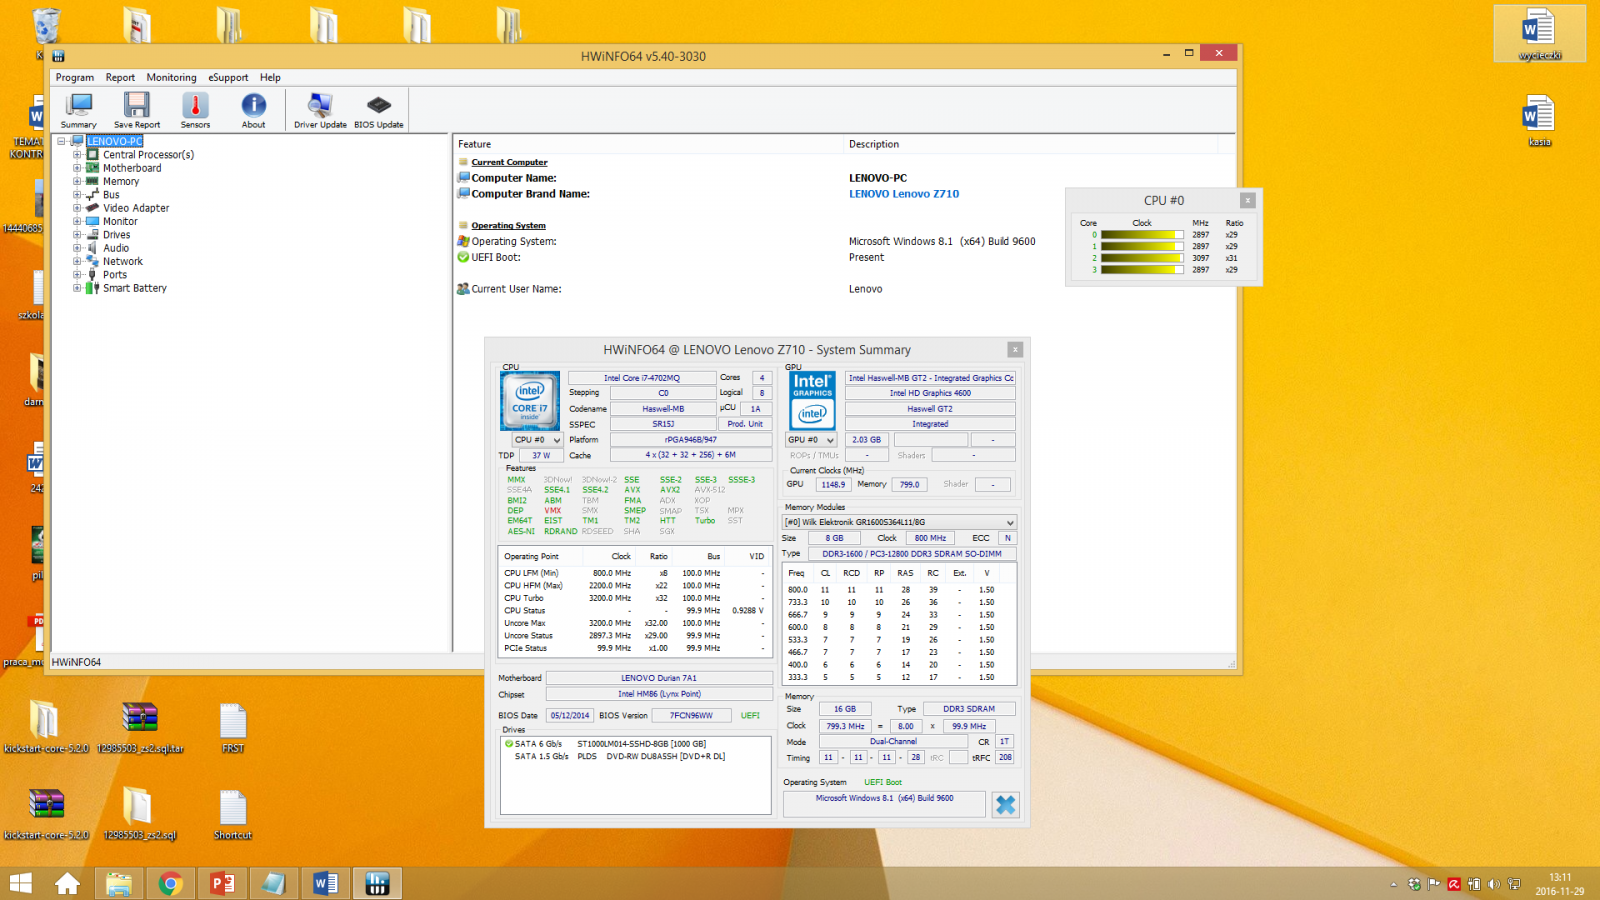The width and height of the screenshot is (1600, 900).
Task: Open the eSupport menu
Action: 228,77
